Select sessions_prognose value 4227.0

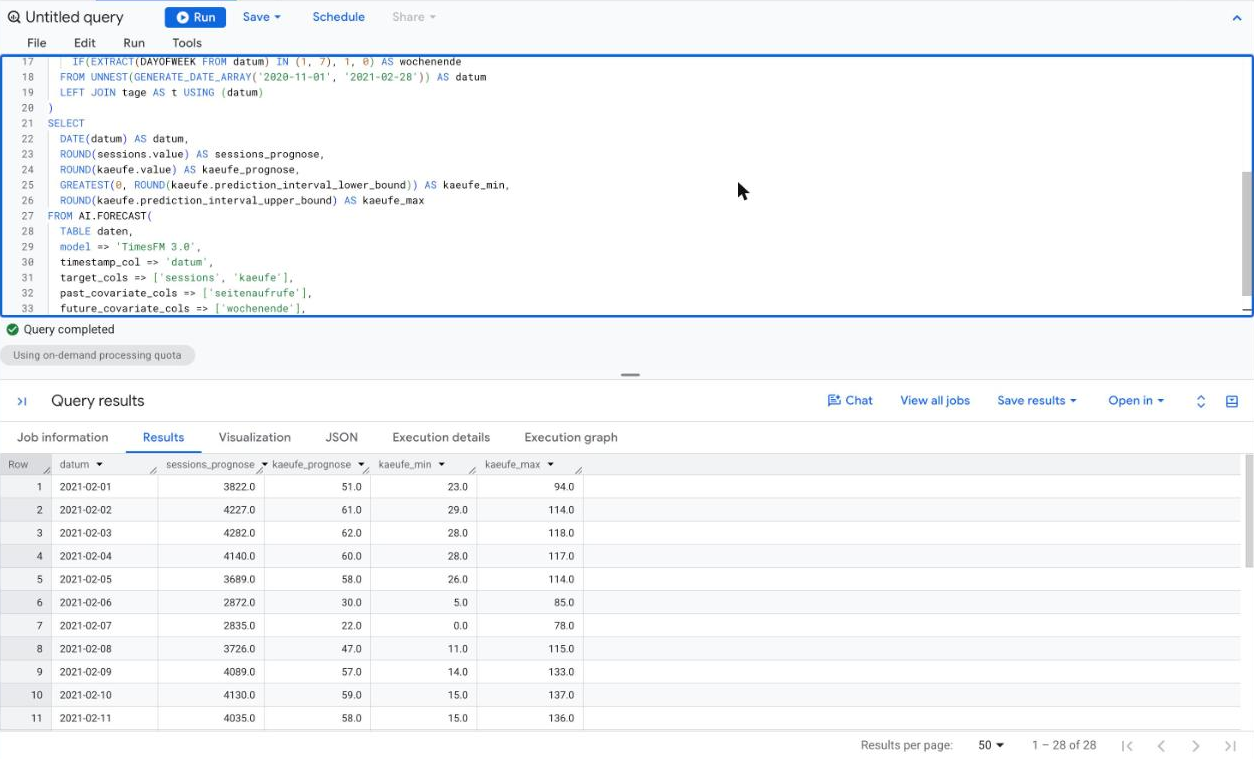[x=211, y=510]
